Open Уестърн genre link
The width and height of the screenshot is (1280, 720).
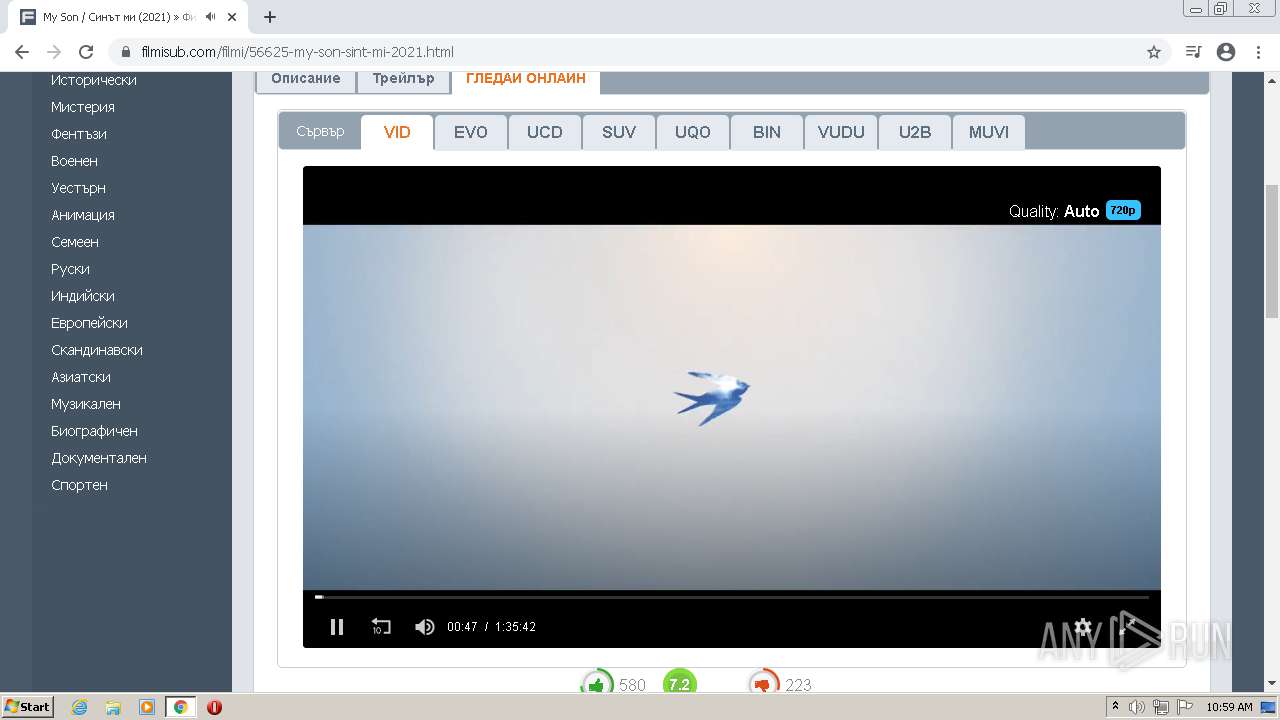point(78,188)
